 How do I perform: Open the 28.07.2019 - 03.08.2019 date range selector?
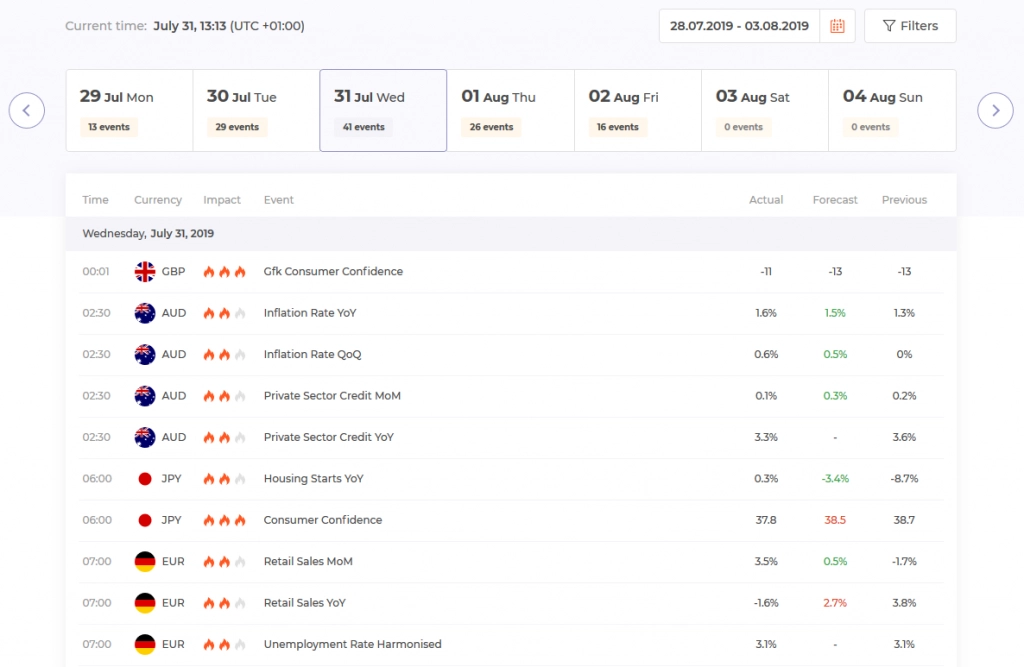click(740, 25)
